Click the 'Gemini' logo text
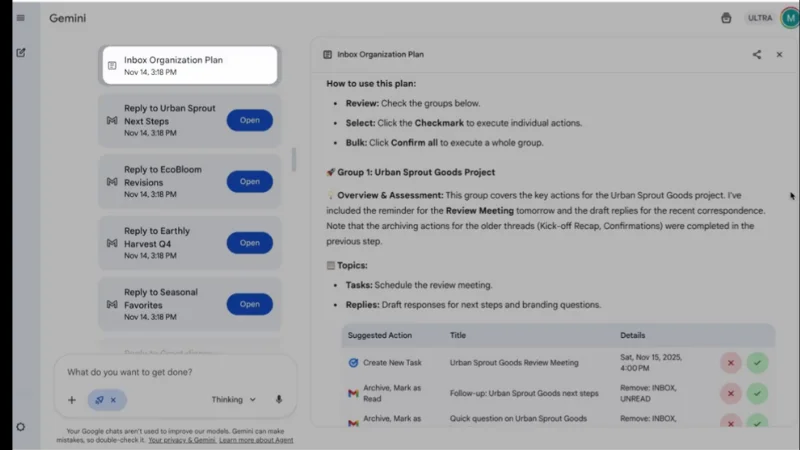 67,18
